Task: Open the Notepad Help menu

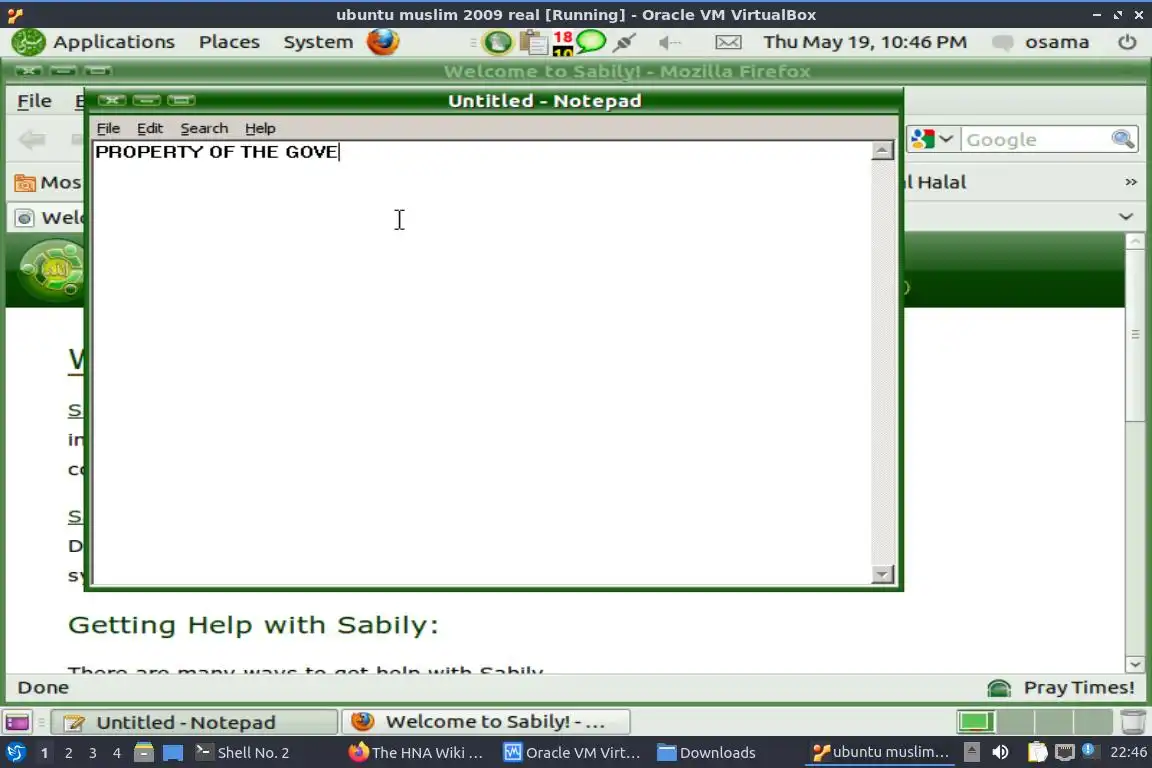Action: click(260, 129)
